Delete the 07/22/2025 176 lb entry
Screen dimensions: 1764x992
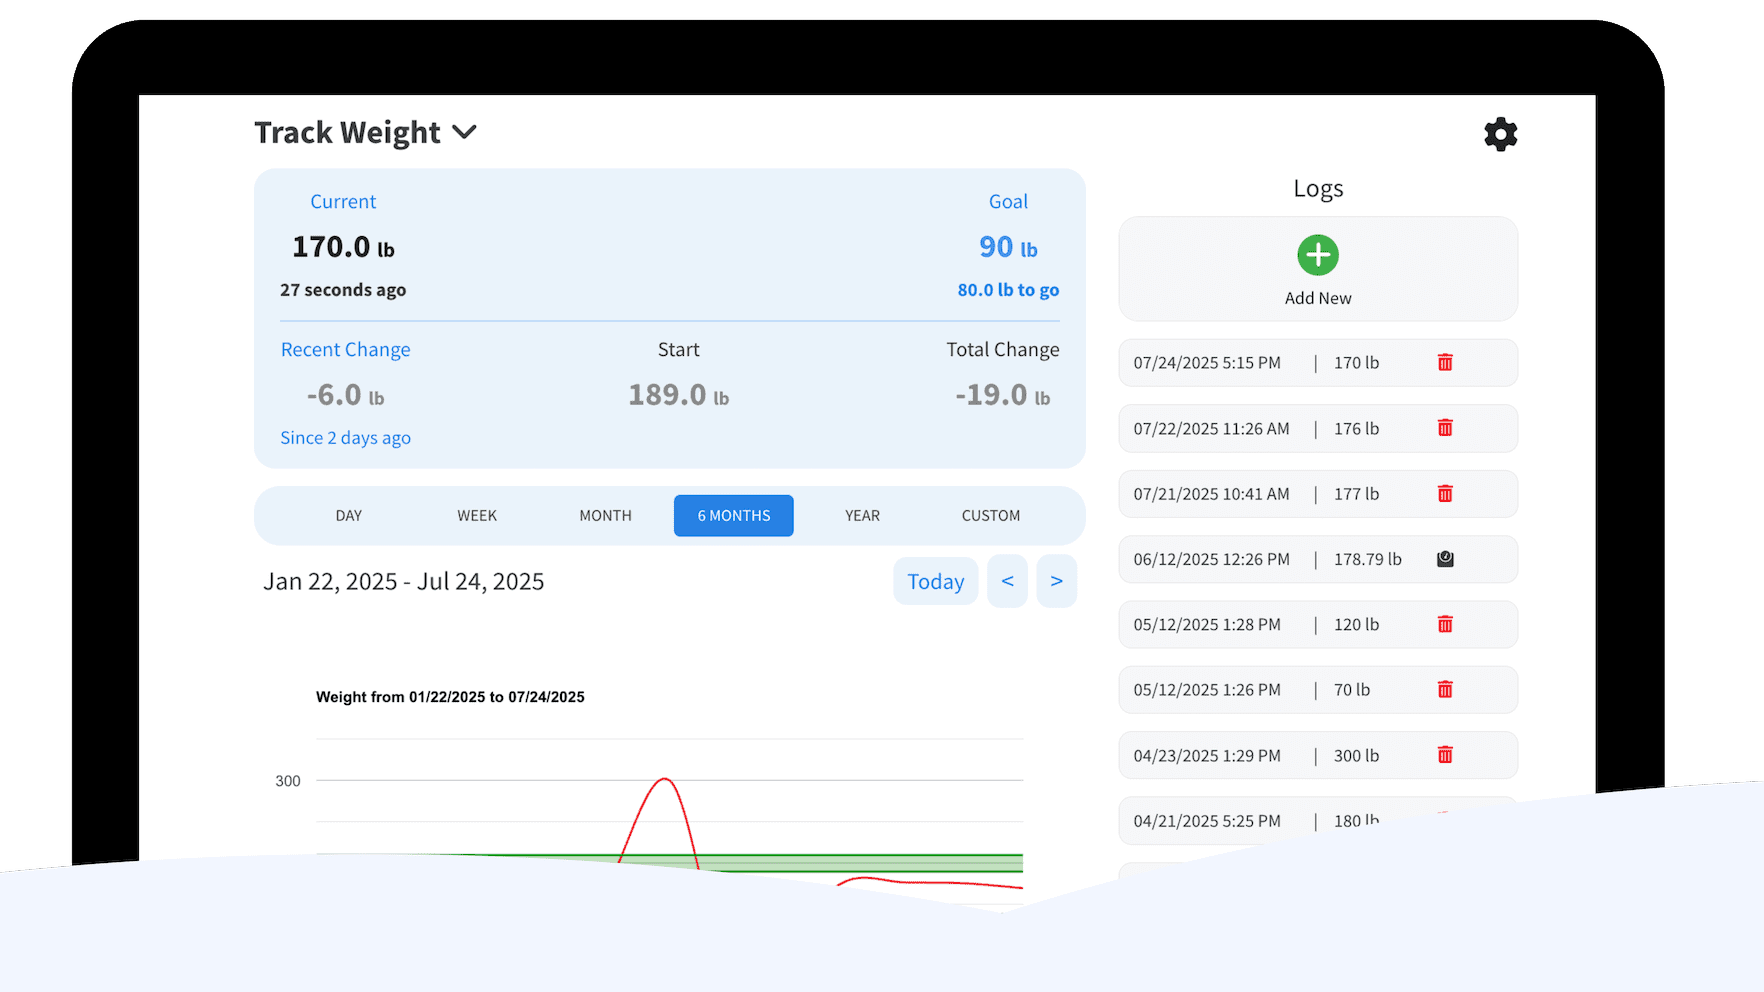click(x=1444, y=428)
